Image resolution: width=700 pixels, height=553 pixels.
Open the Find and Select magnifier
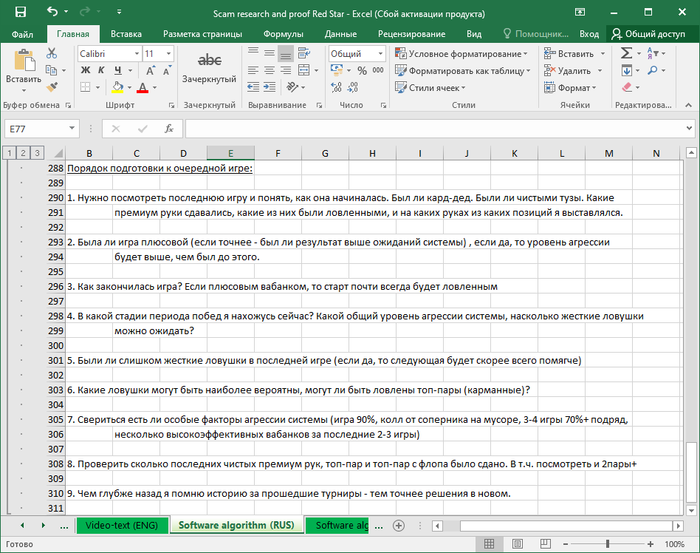coord(653,70)
